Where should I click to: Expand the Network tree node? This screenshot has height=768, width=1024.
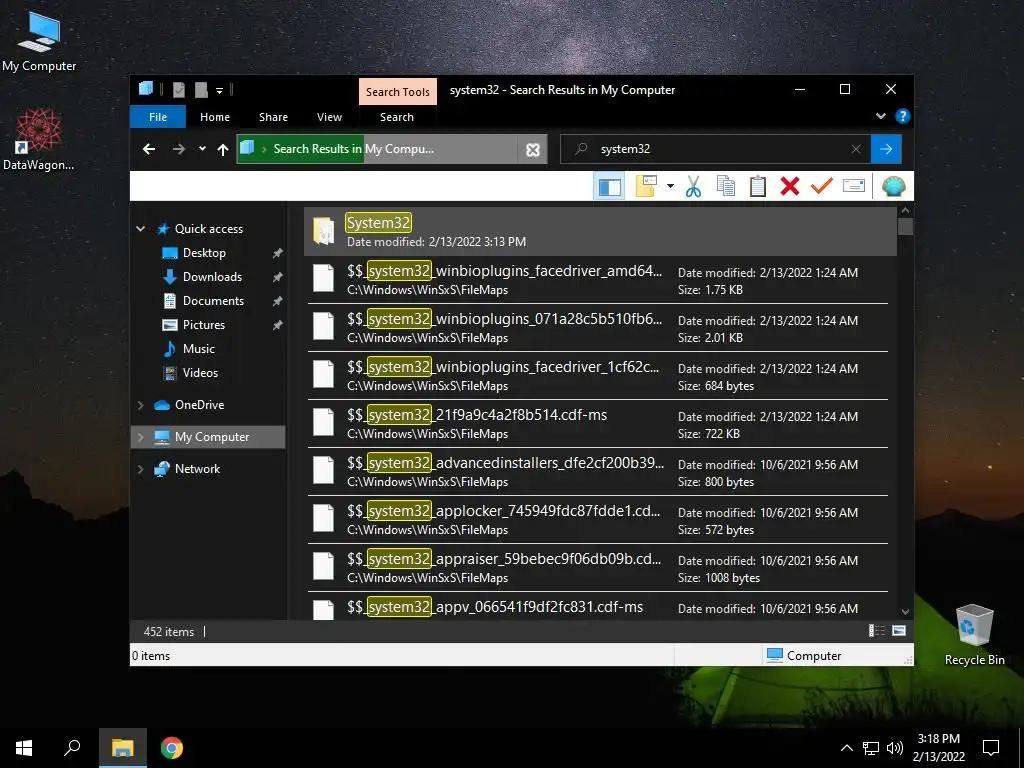(x=140, y=469)
